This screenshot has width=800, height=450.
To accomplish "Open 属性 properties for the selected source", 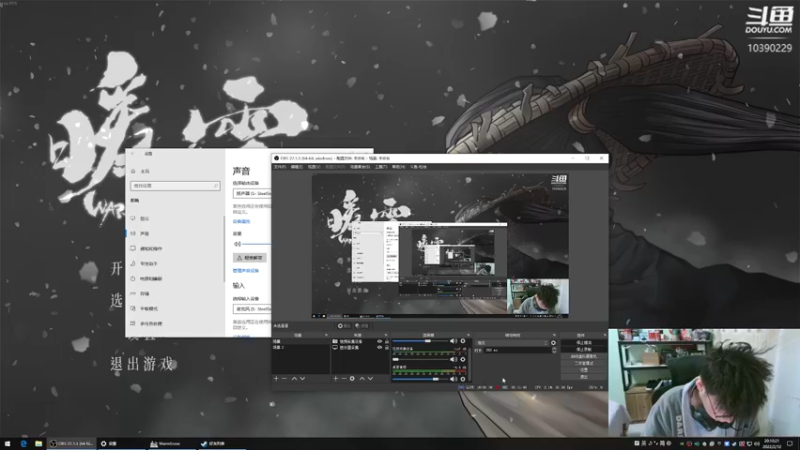I will tap(344, 326).
